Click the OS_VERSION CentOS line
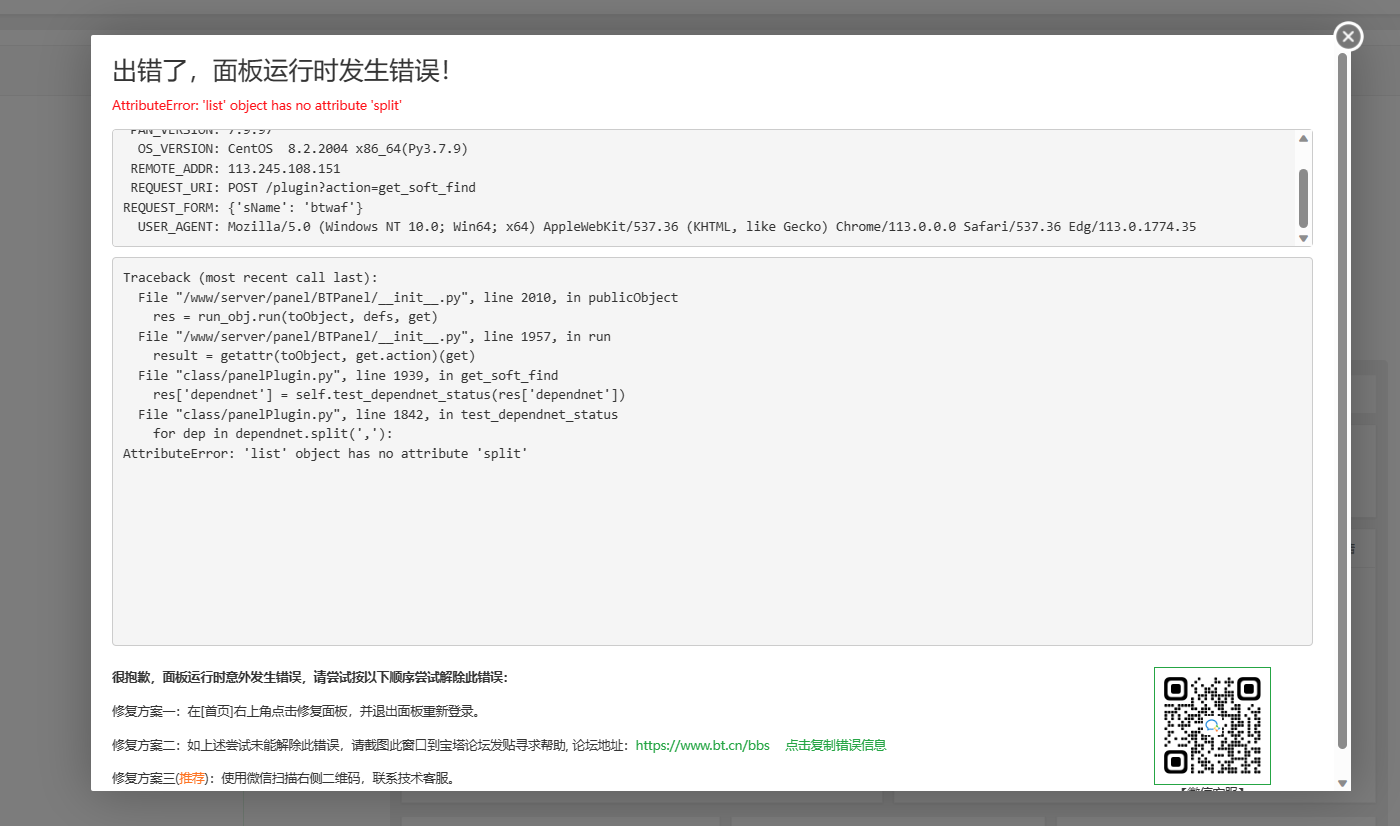1400x826 pixels. click(303, 148)
